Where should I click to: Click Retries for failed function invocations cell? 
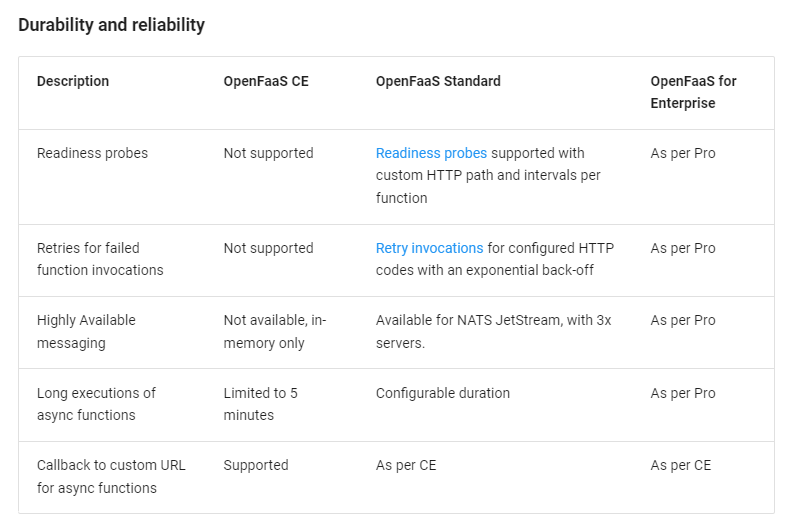(100, 259)
